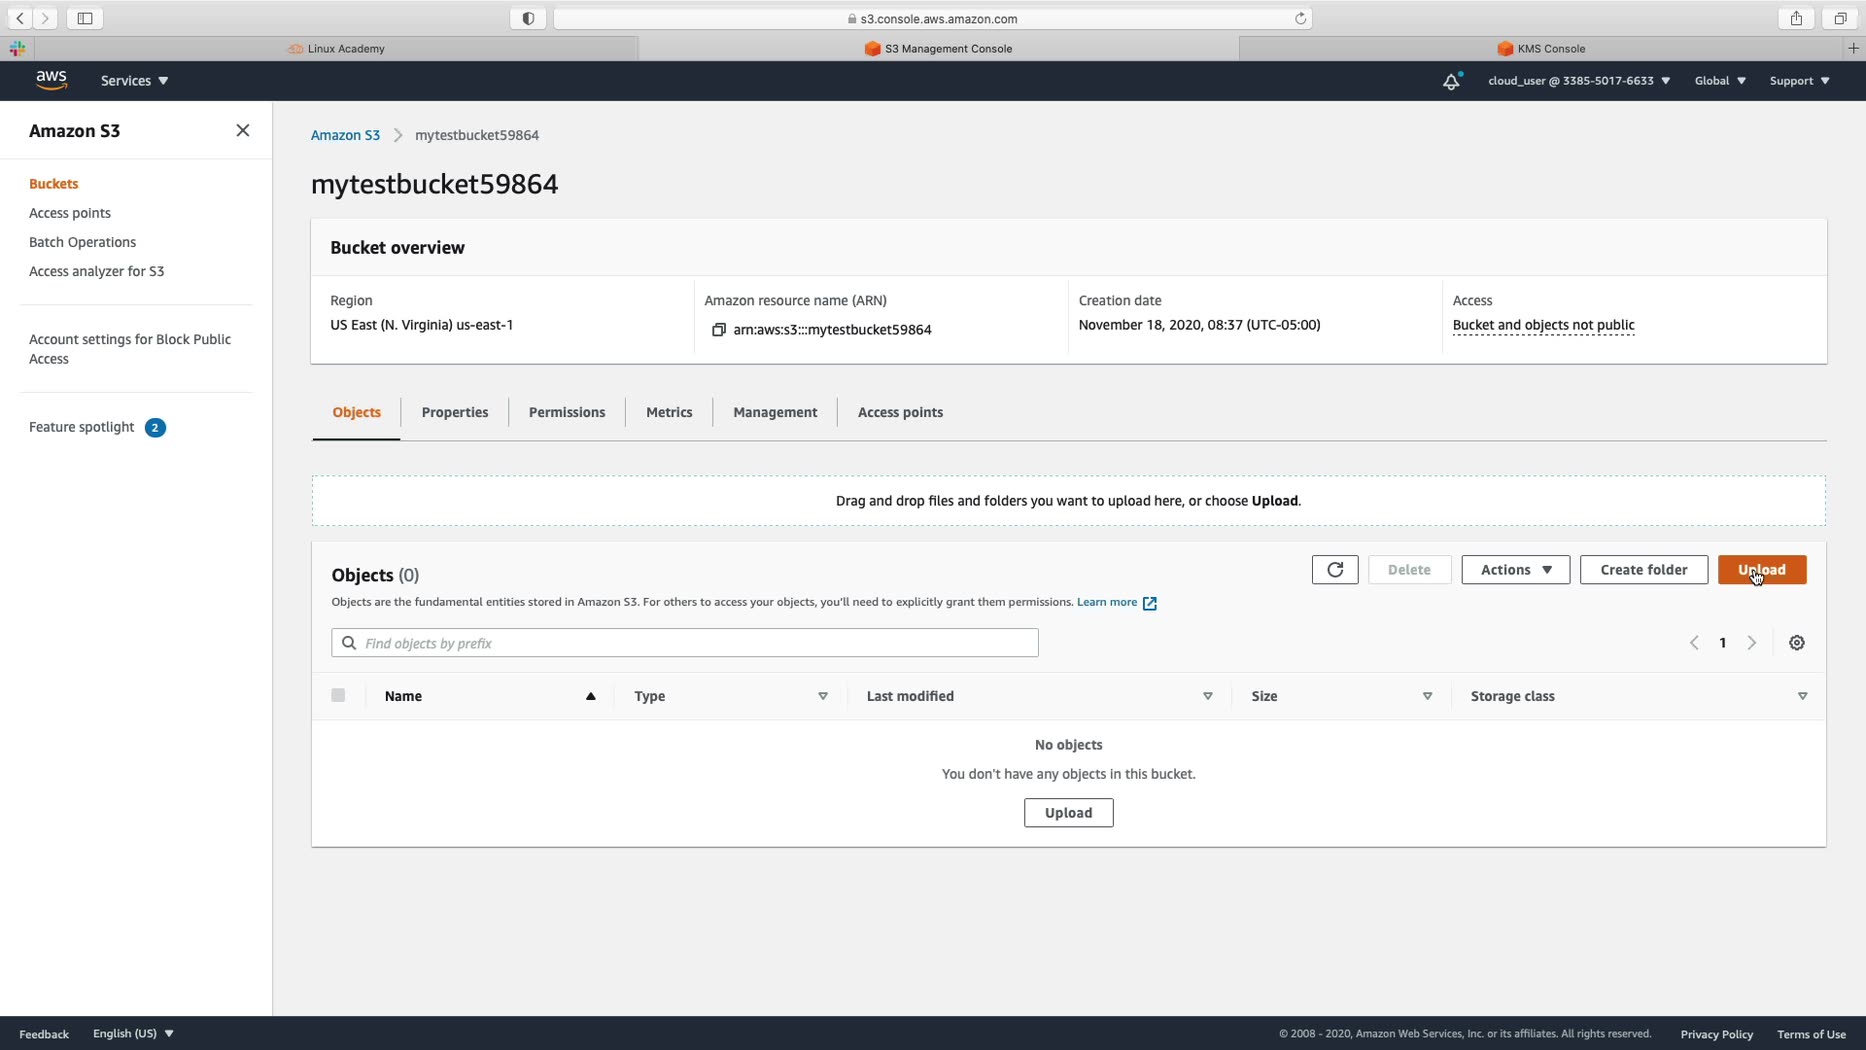Viewport: 1866px width, 1050px height.
Task: Open the Metrics tab
Action: (x=669, y=413)
